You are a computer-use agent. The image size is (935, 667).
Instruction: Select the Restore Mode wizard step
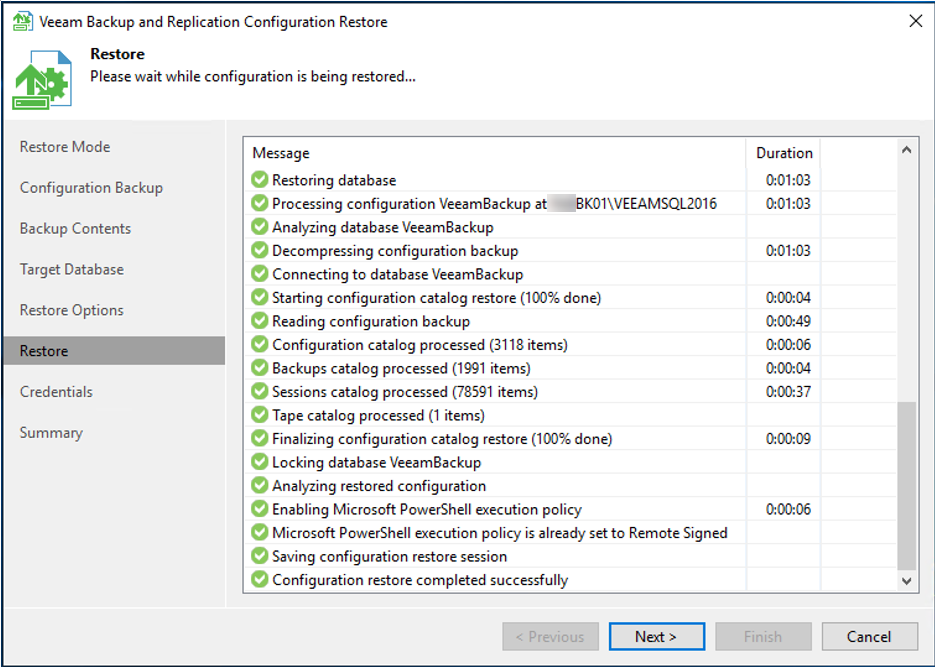coord(65,147)
